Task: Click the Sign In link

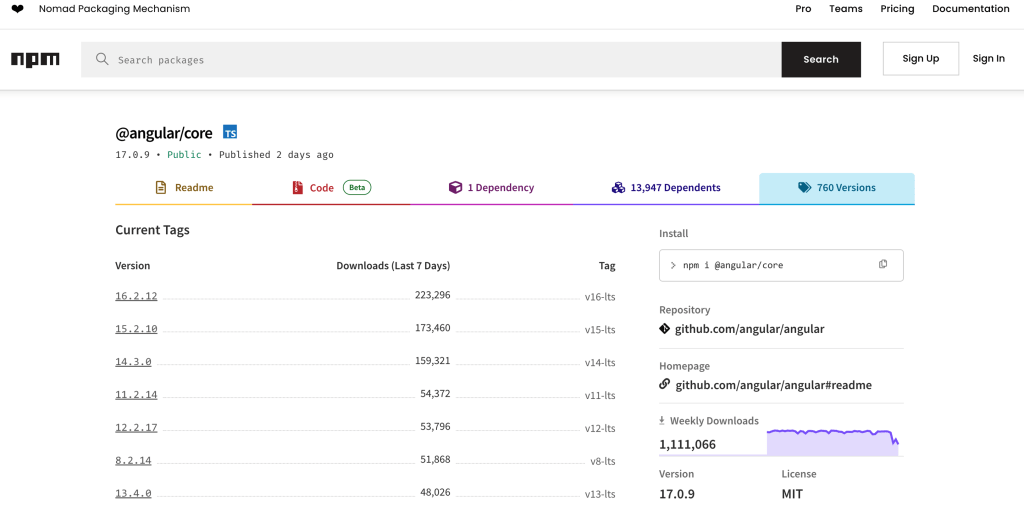Action: click(x=989, y=59)
